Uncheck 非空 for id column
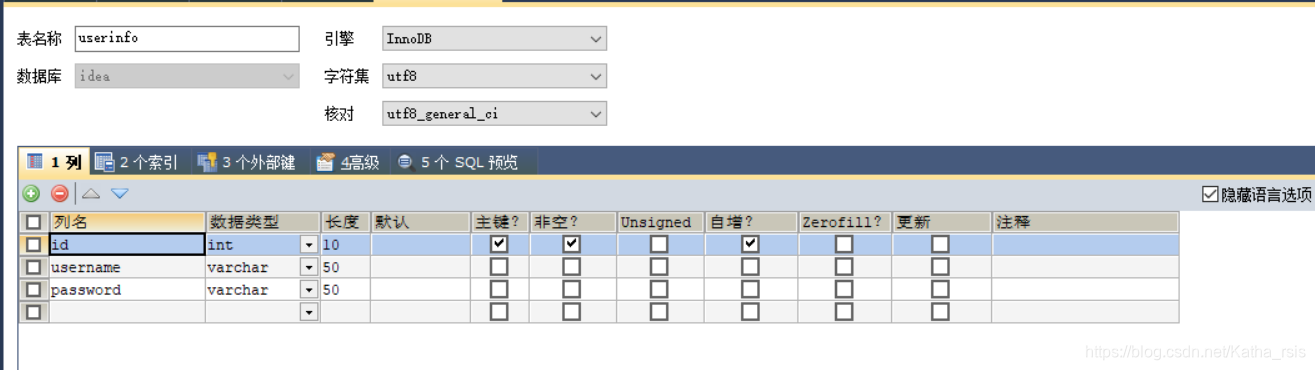Screen dimensions: 1315x370 pyautogui.click(x=571, y=244)
